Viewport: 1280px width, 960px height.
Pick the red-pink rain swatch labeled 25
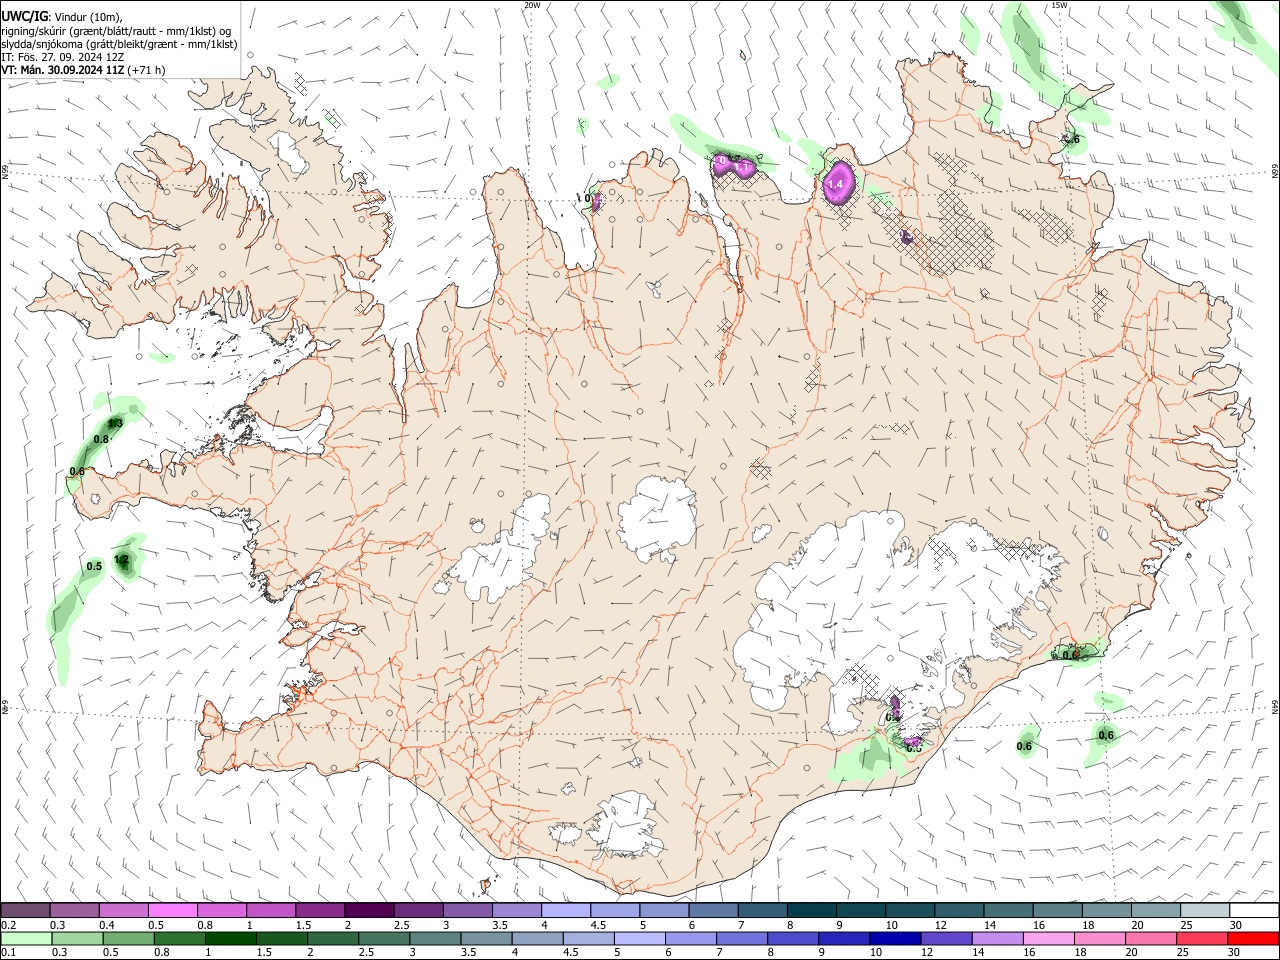tap(1204, 939)
